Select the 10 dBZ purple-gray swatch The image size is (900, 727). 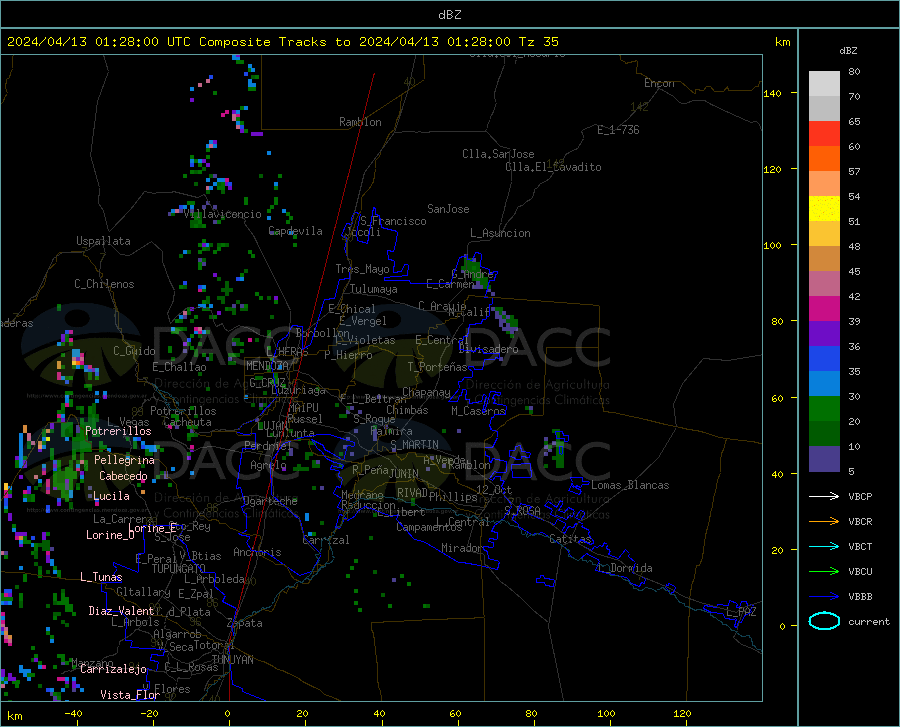[x=824, y=458]
